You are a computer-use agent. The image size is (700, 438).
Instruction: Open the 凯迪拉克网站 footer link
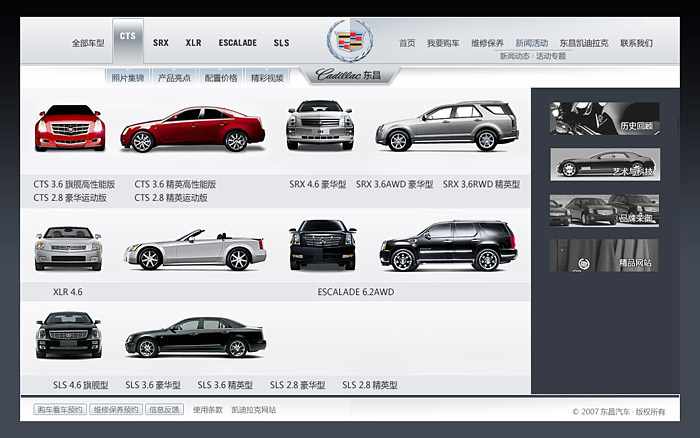254,409
